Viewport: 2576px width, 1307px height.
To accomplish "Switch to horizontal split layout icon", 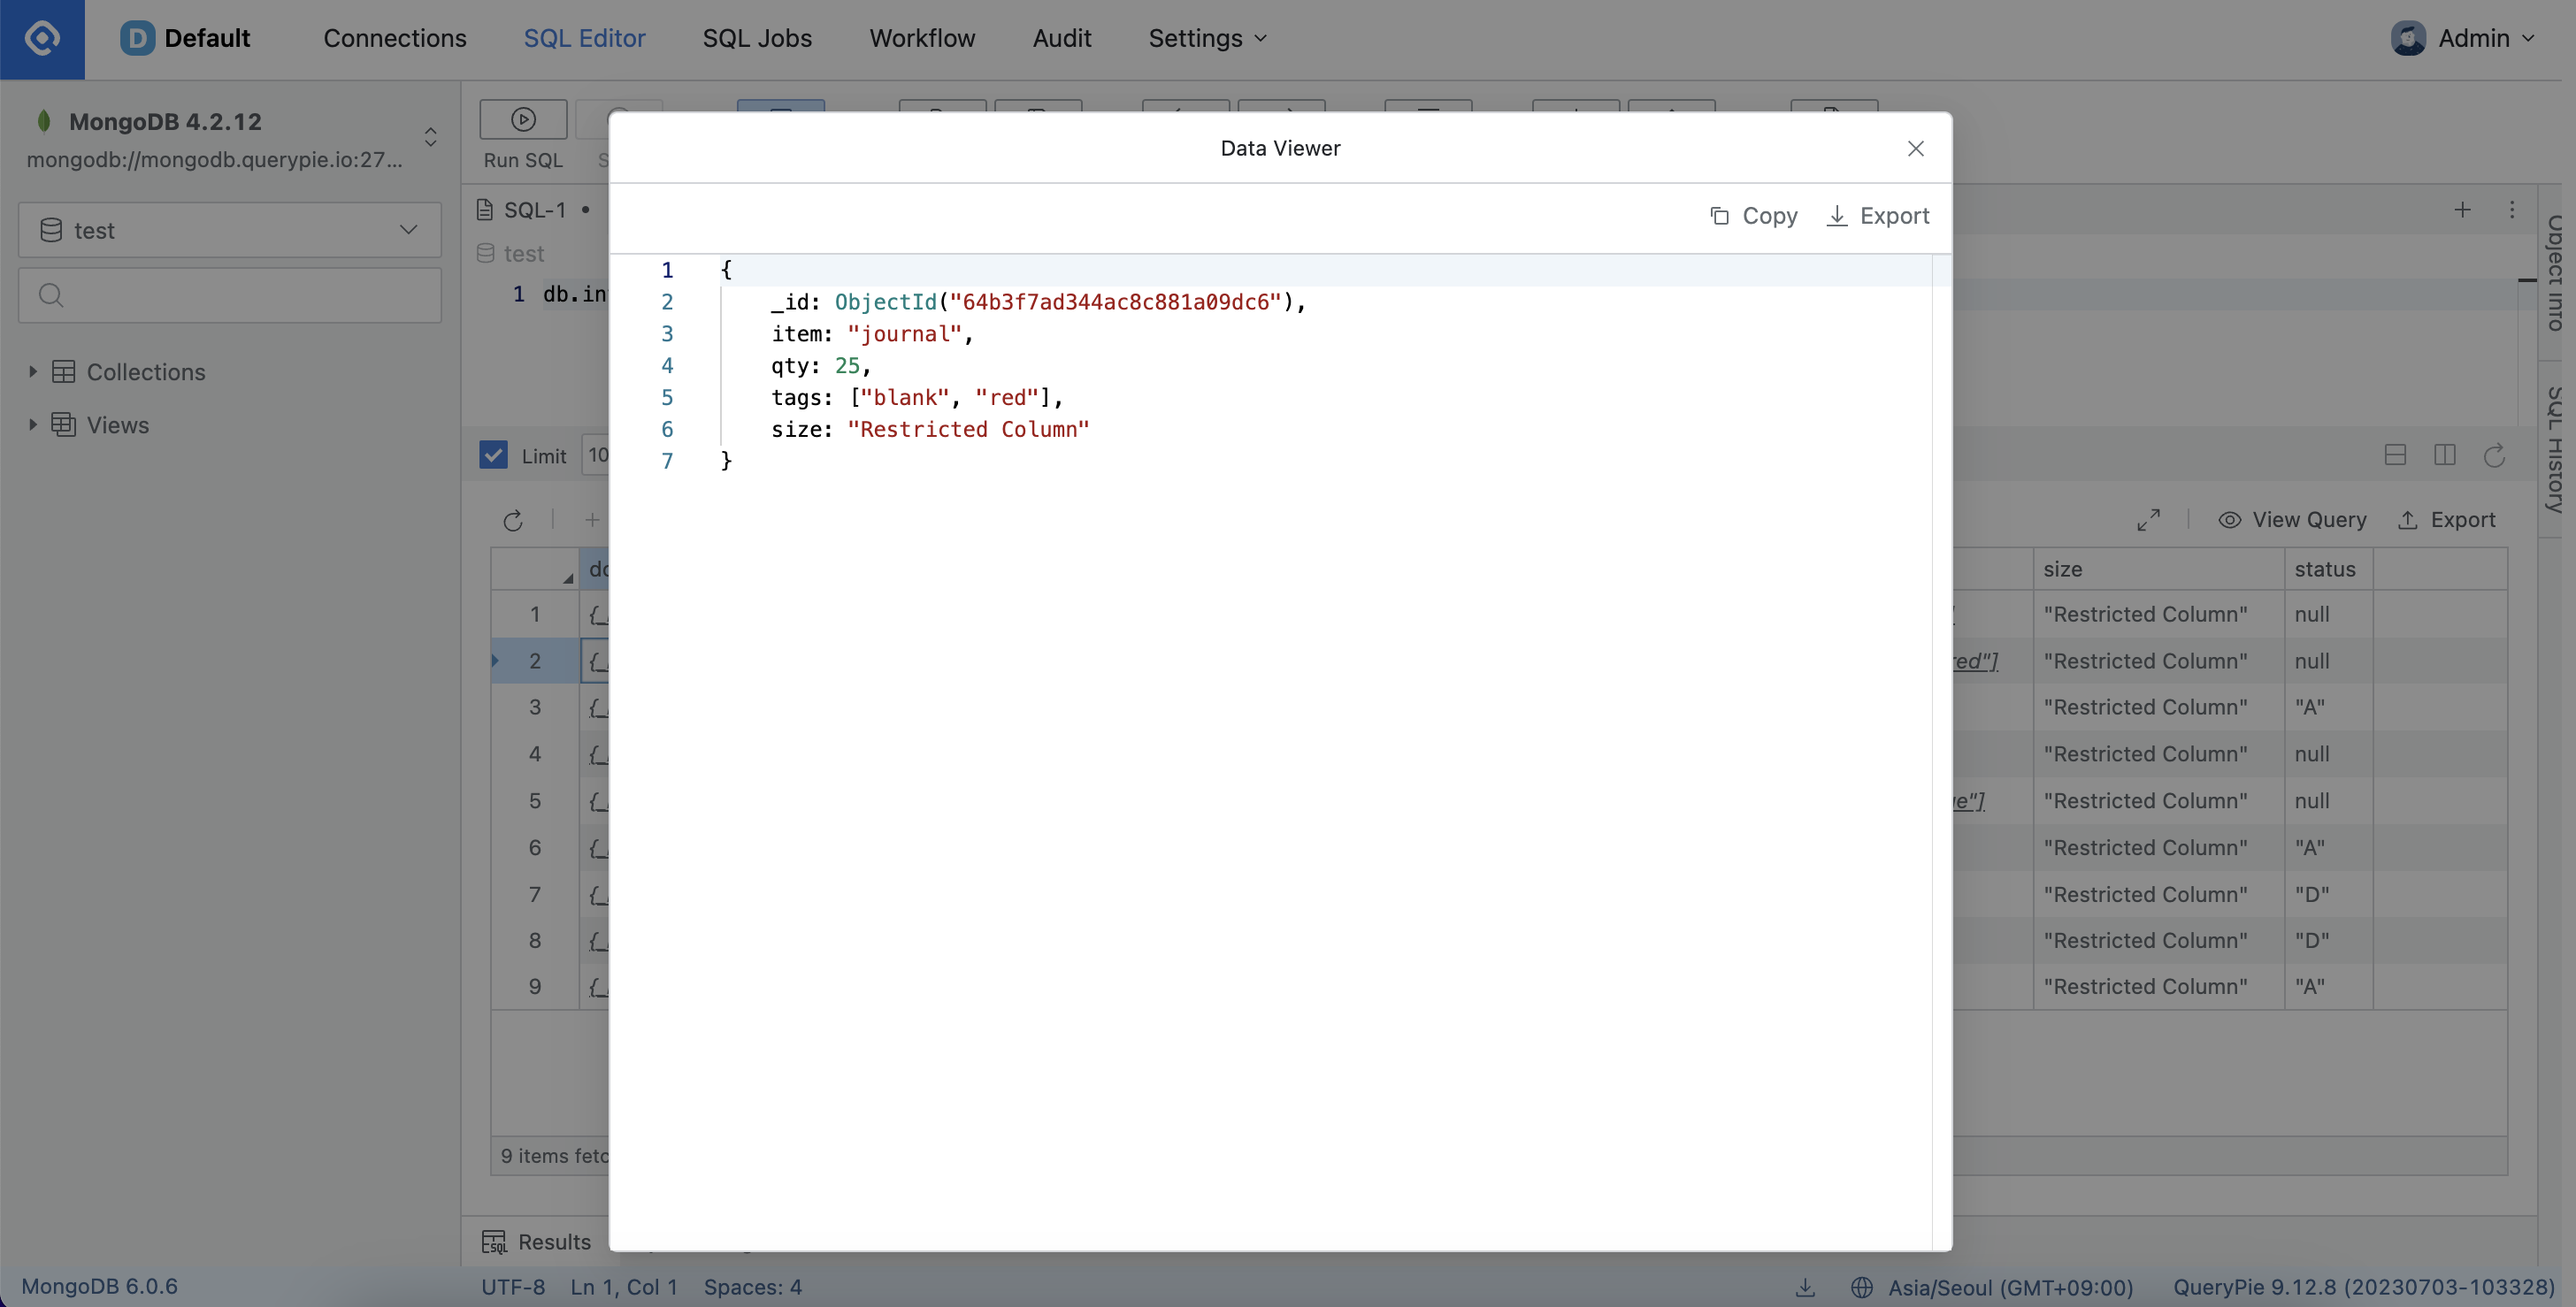I will pos(2395,455).
